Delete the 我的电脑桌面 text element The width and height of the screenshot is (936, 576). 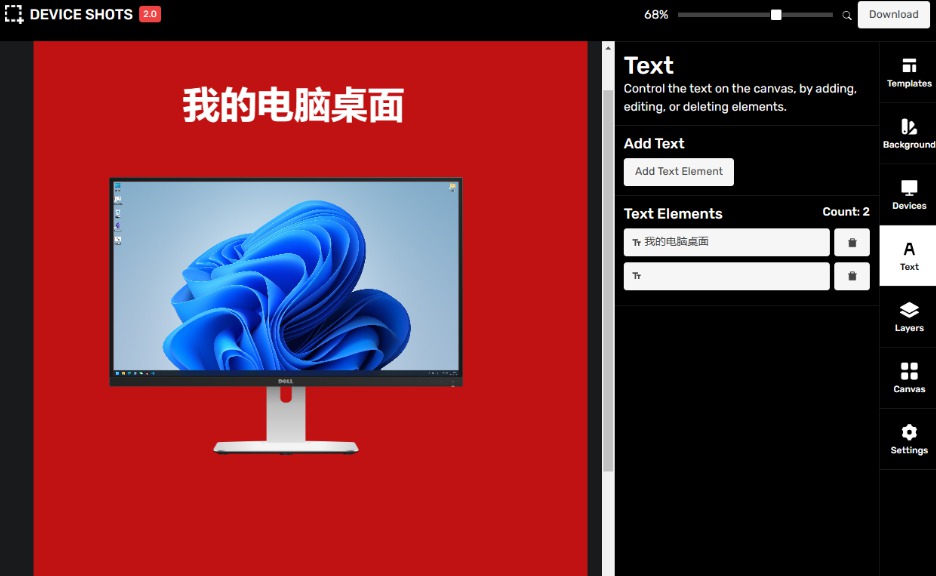click(852, 242)
